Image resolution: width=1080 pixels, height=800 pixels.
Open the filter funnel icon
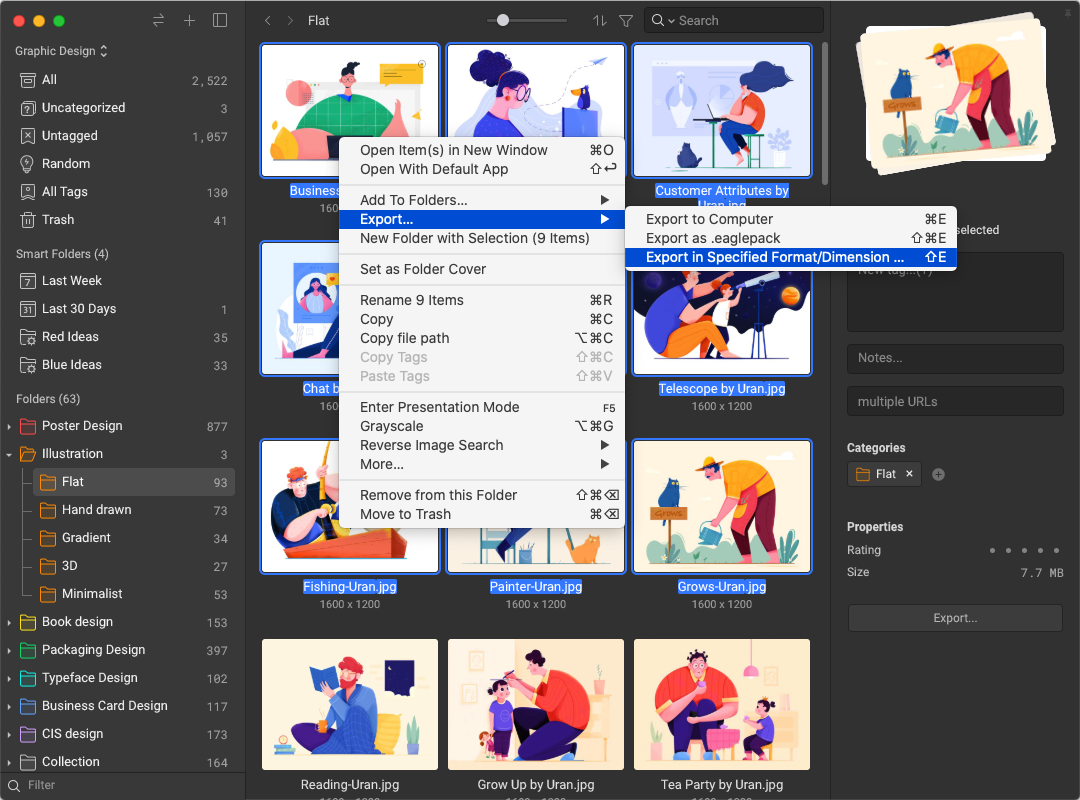coord(625,21)
